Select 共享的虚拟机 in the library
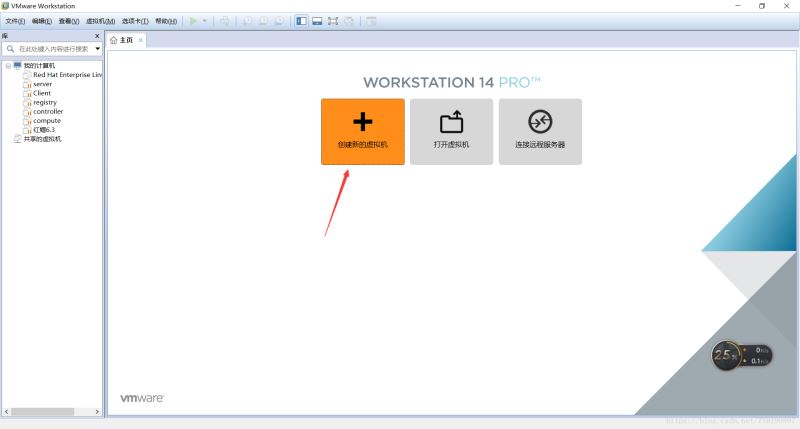 click(x=42, y=139)
